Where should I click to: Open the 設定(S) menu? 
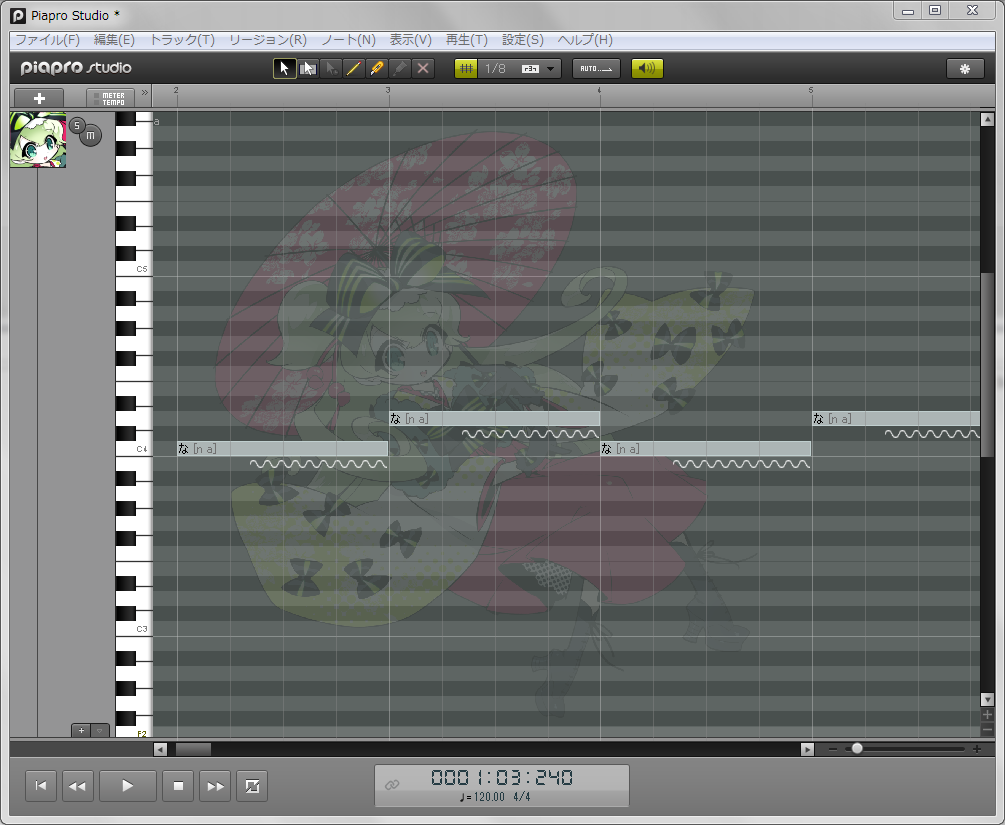point(522,40)
